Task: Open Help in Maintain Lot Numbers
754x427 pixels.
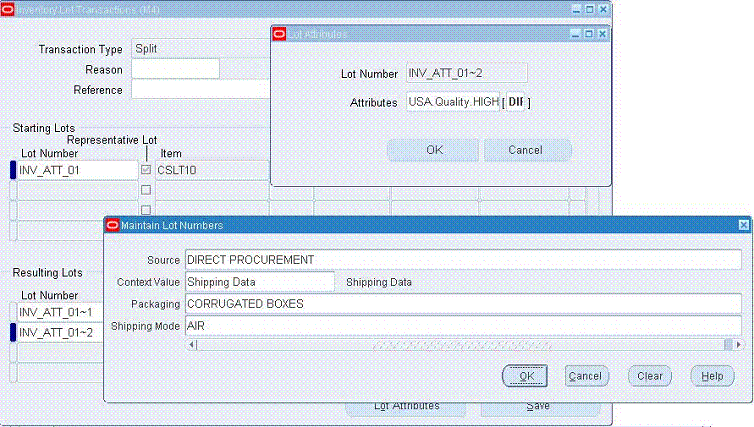Action: (712, 376)
